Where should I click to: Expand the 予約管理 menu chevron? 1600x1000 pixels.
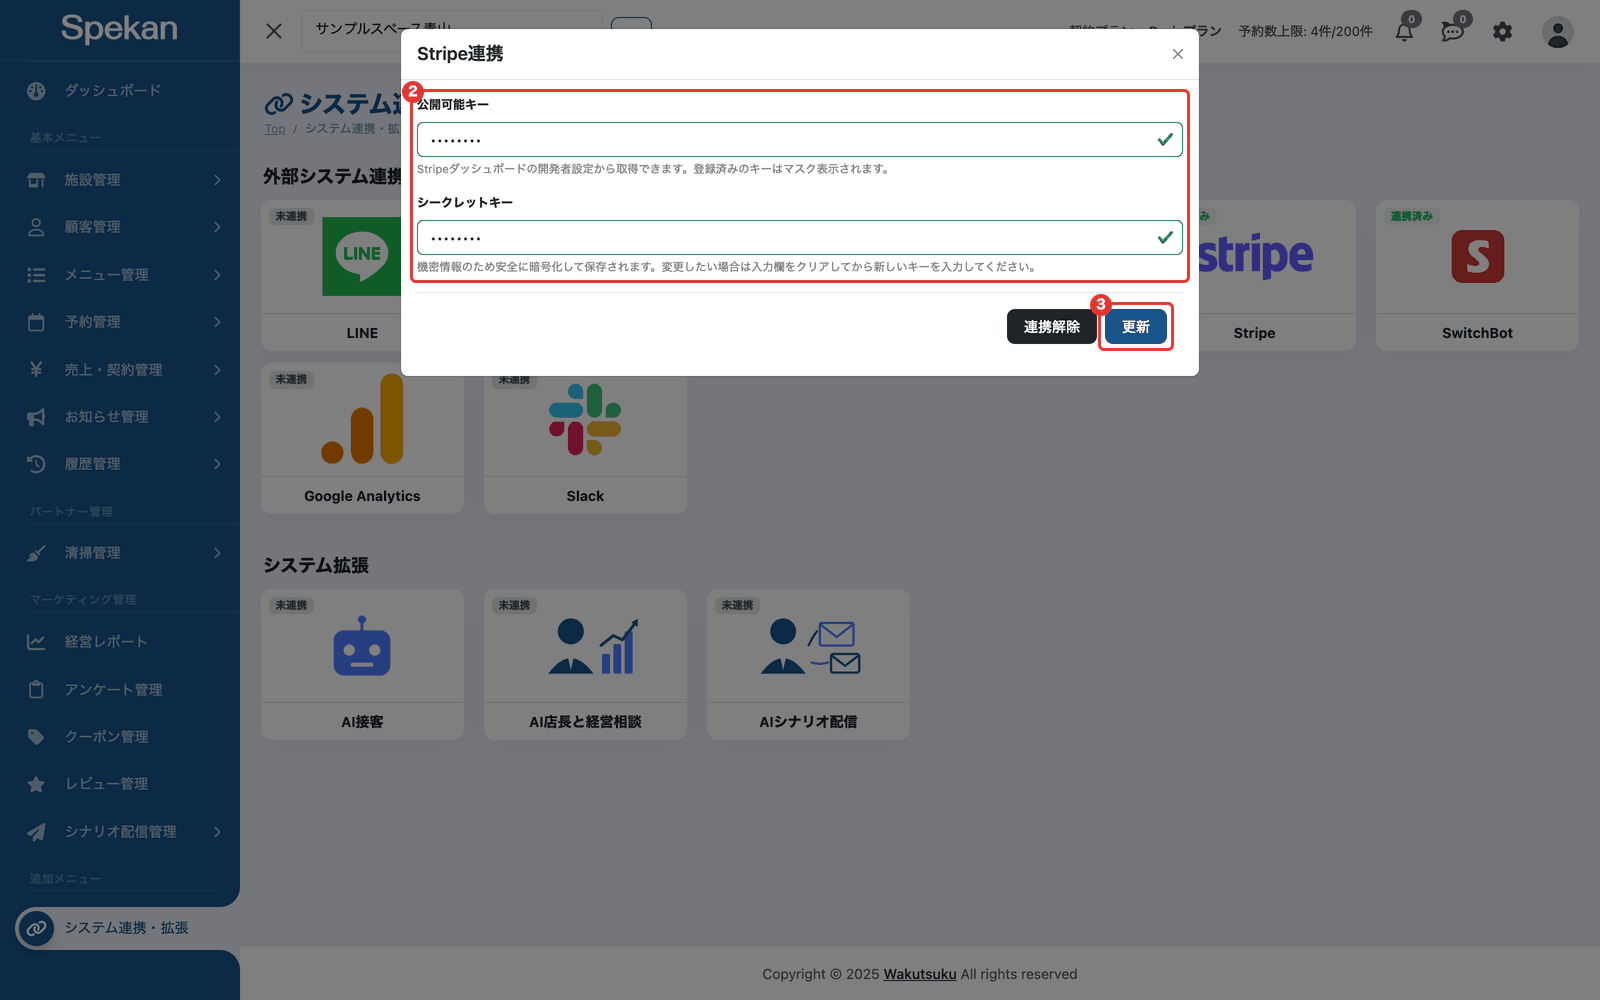coord(217,322)
